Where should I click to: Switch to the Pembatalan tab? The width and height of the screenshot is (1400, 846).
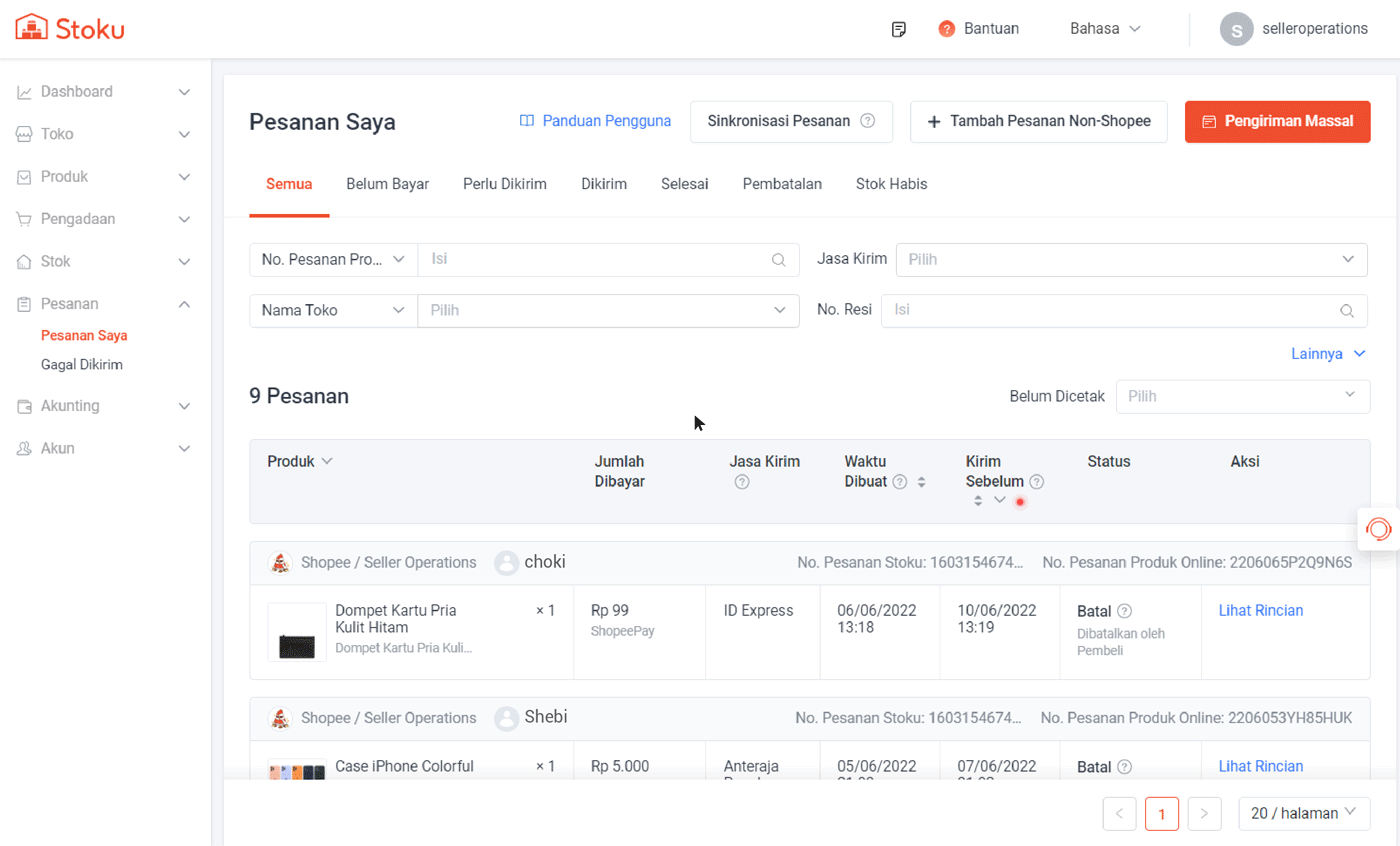(782, 184)
